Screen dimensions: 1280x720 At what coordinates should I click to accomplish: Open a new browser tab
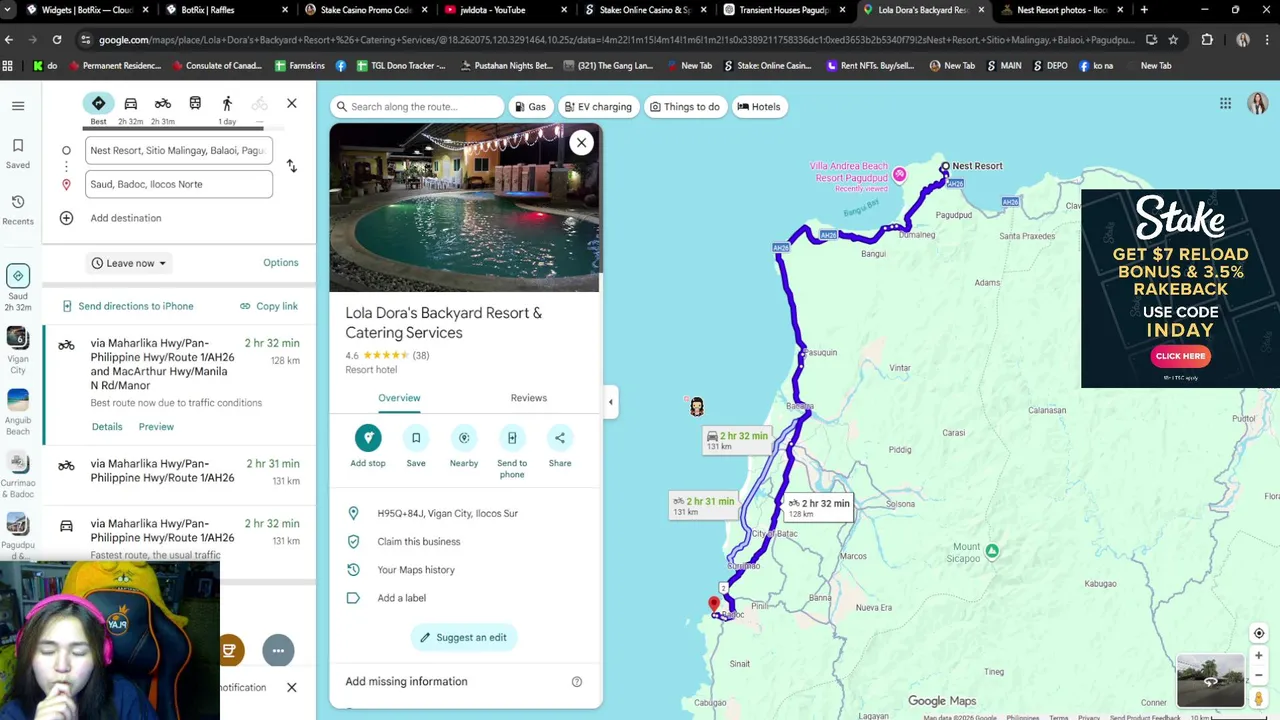point(1143,10)
